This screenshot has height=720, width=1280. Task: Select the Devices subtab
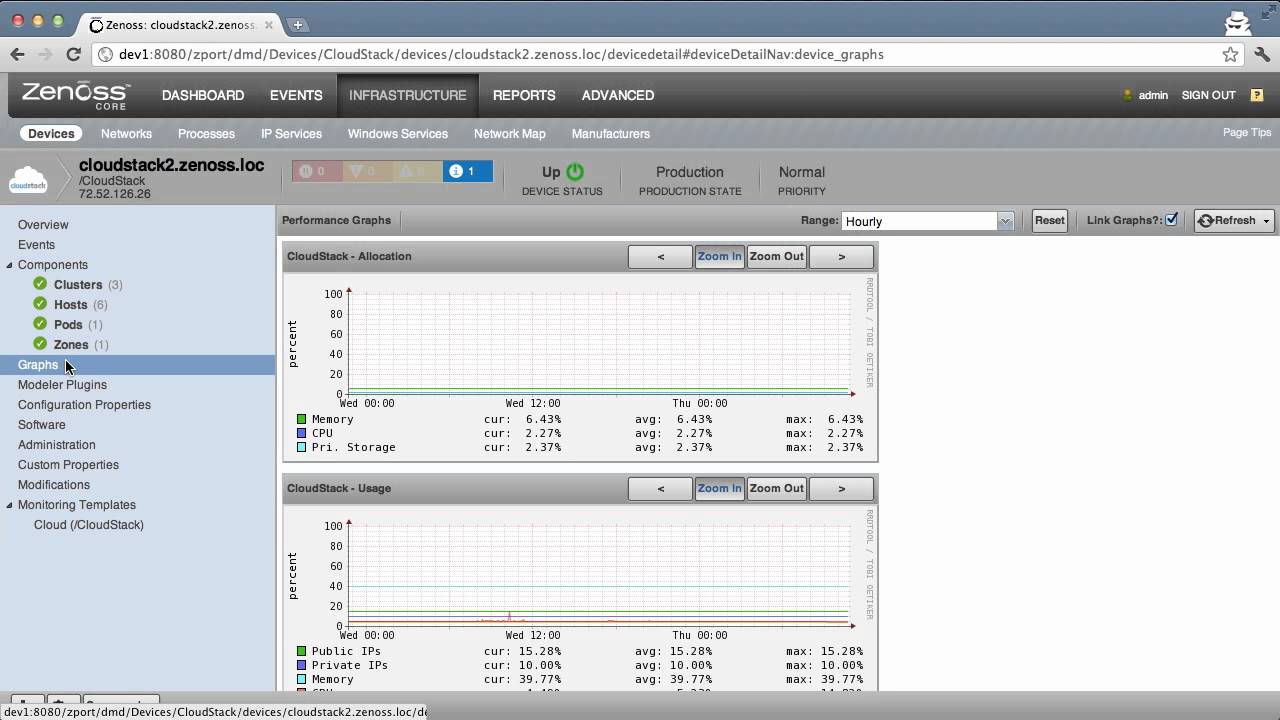[51, 133]
